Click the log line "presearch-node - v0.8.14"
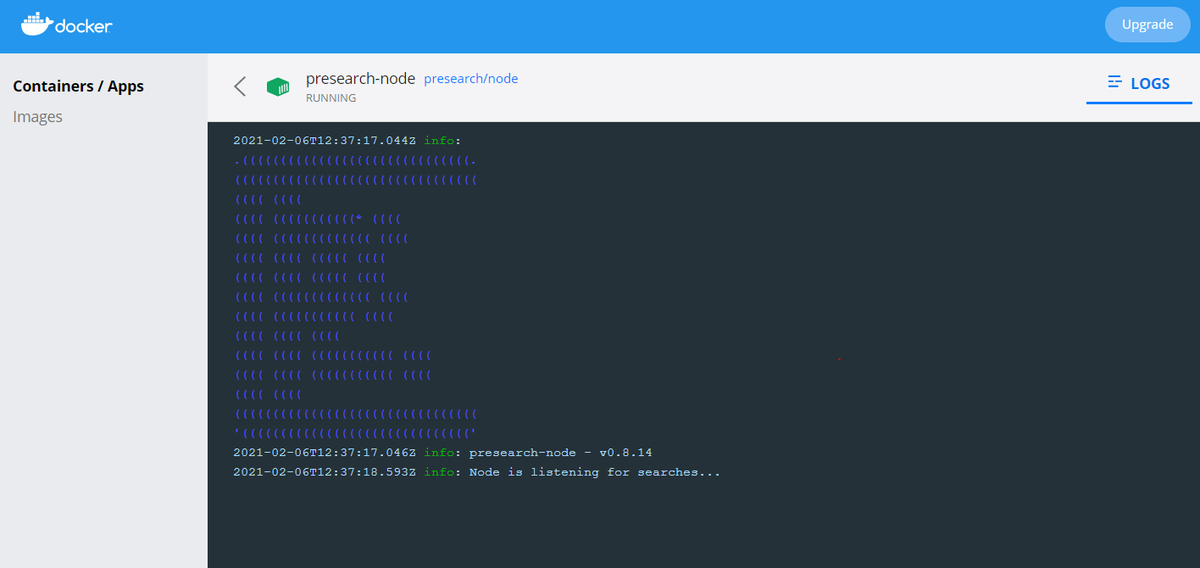Viewport: 1200px width, 568px height. click(560, 453)
